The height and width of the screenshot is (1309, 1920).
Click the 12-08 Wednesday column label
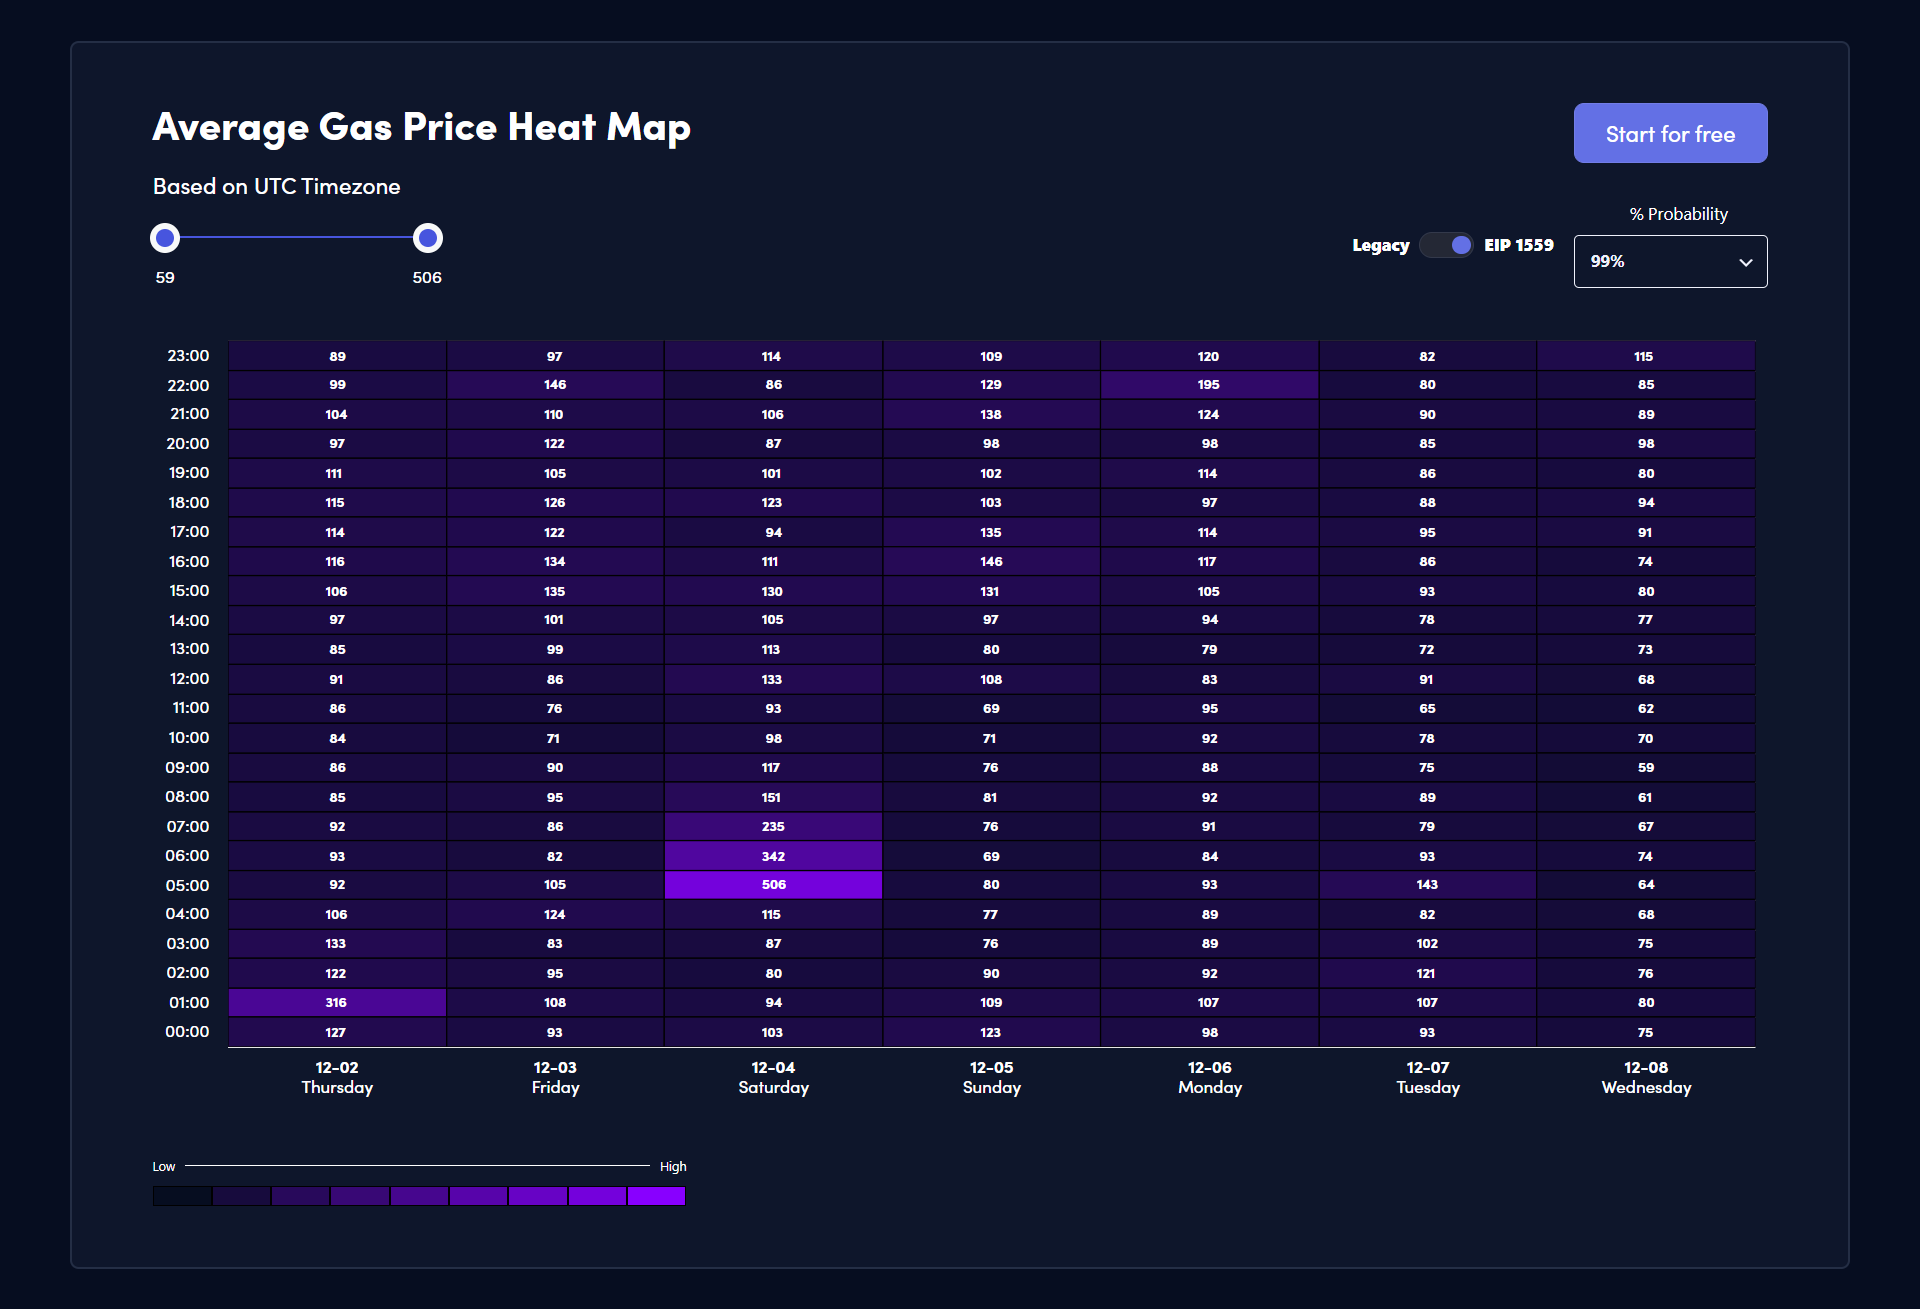tap(1646, 1077)
